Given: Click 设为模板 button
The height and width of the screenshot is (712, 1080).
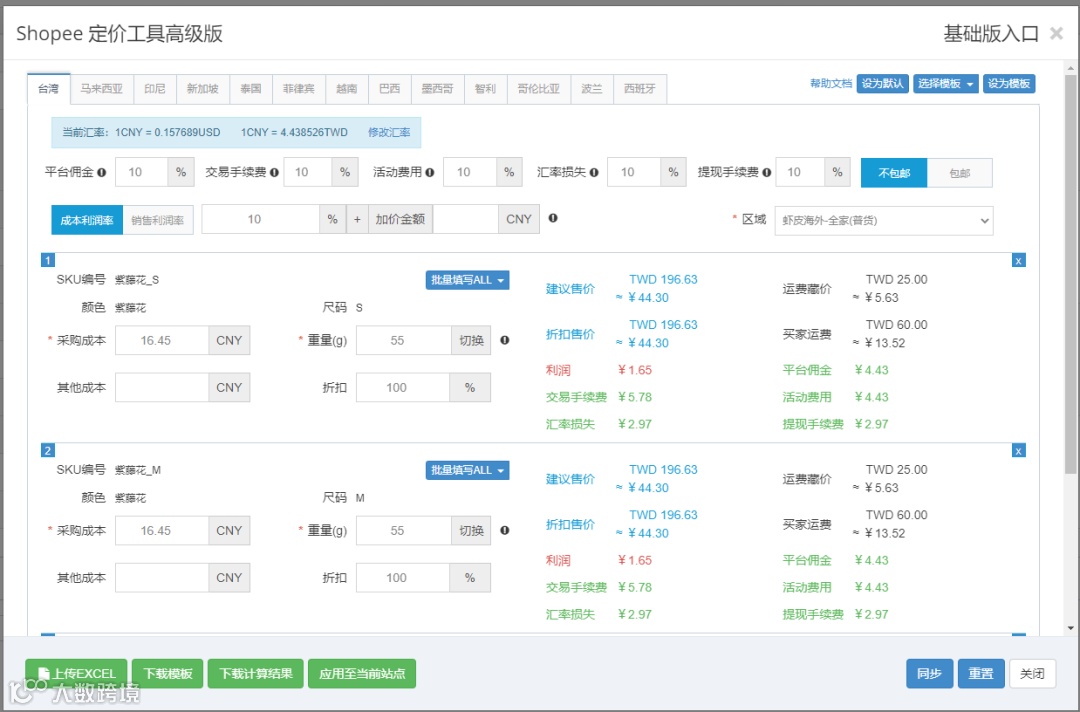Looking at the screenshot, I should [x=1009, y=83].
